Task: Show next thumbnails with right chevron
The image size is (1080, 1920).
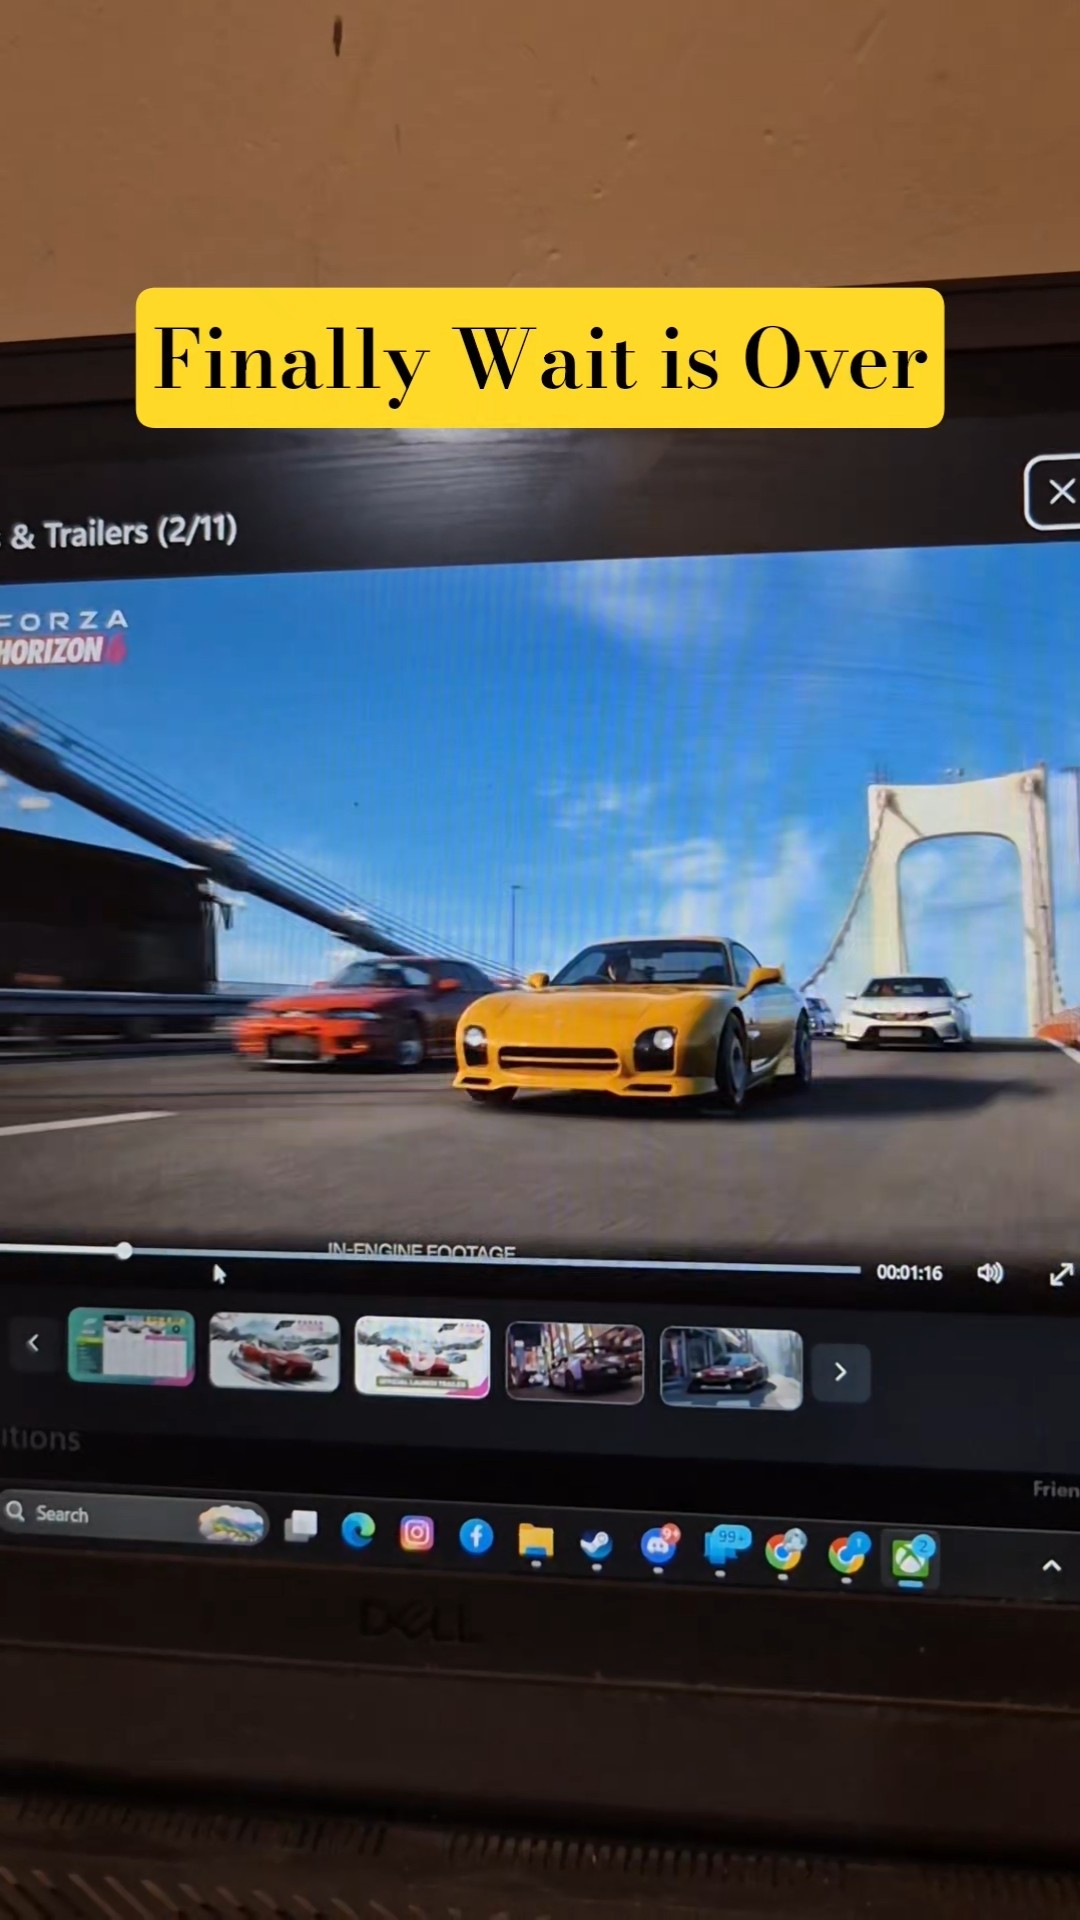Action: pos(840,1371)
